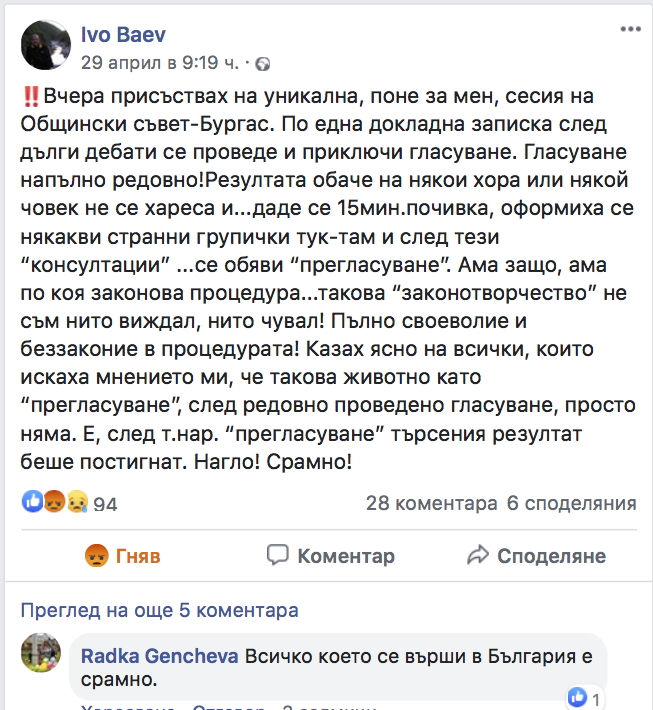Click the public audience globe icon
The width and height of the screenshot is (653, 710).
coord(263,64)
